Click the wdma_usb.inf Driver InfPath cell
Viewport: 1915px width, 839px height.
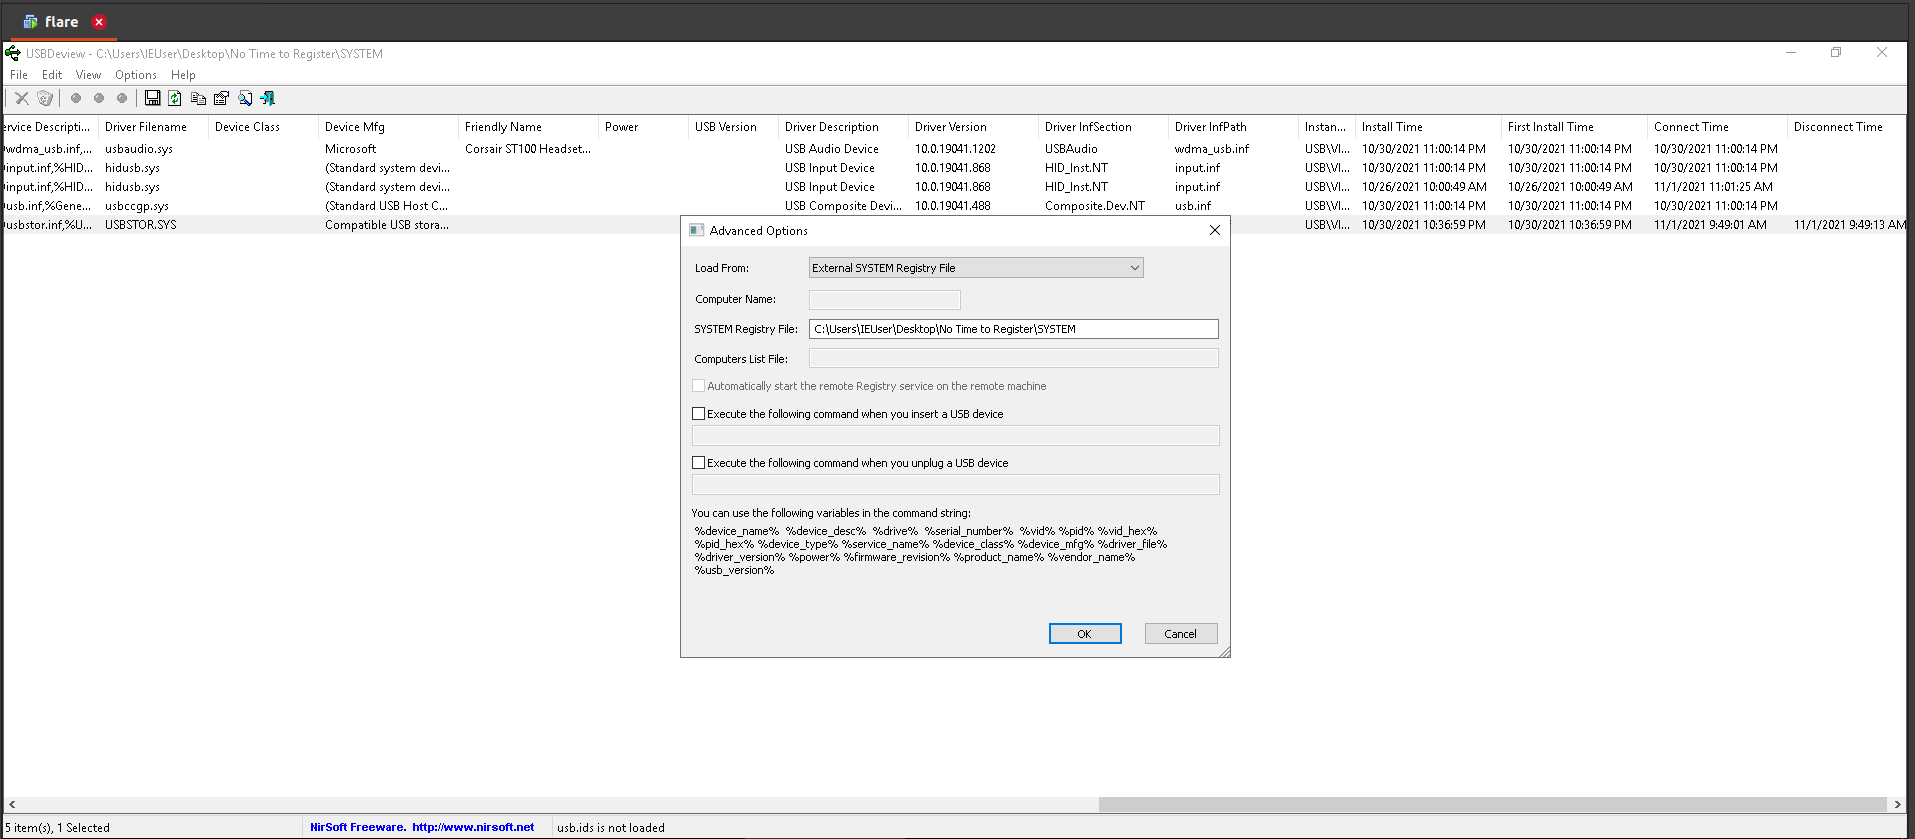[1212, 149]
